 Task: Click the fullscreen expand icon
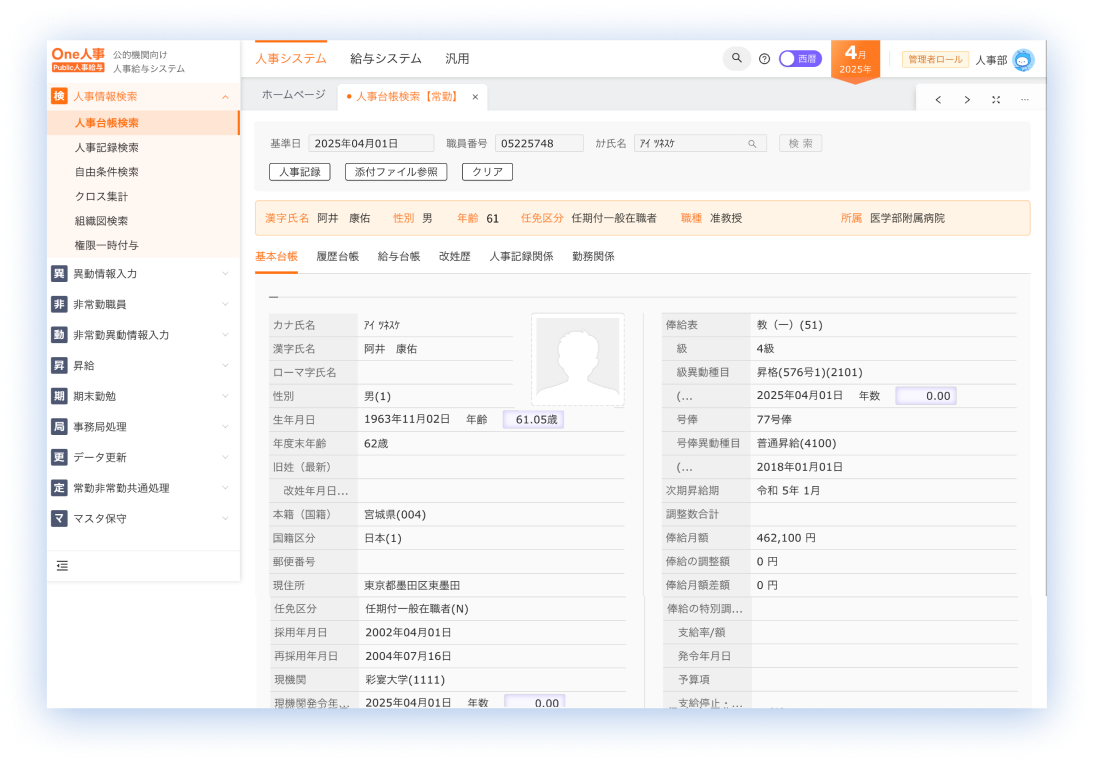coord(996,100)
